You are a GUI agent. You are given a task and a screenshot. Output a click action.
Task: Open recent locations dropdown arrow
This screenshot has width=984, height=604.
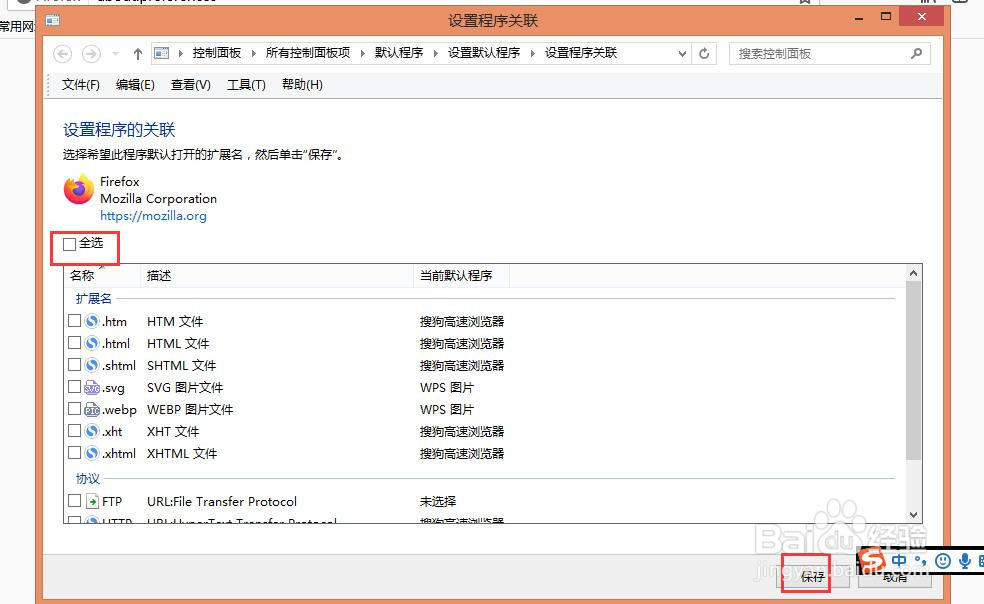(x=115, y=54)
